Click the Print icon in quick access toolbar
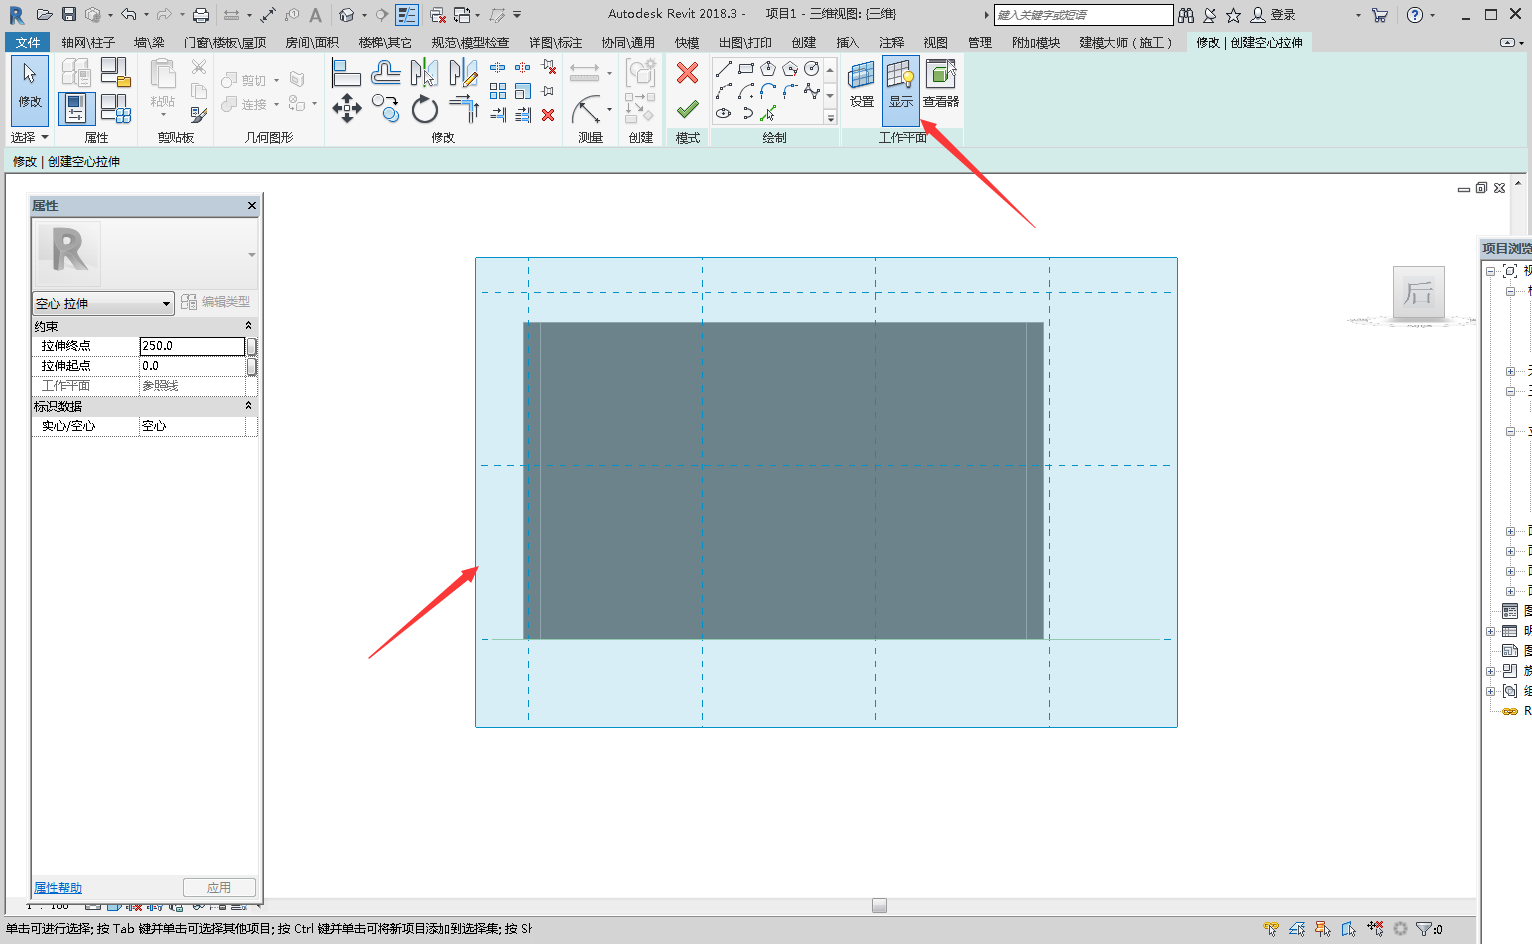This screenshot has width=1532, height=944. [201, 15]
